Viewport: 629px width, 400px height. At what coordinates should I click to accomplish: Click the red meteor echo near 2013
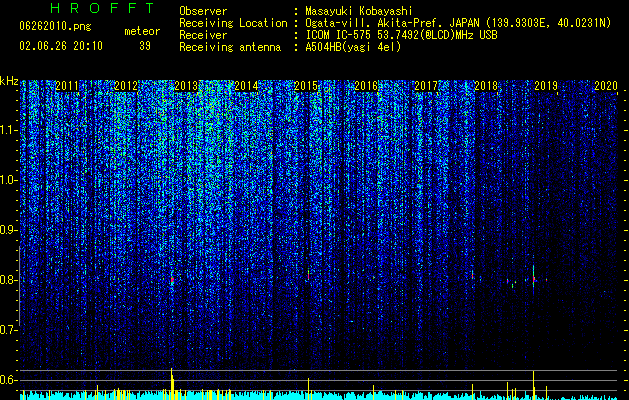pos(172,279)
